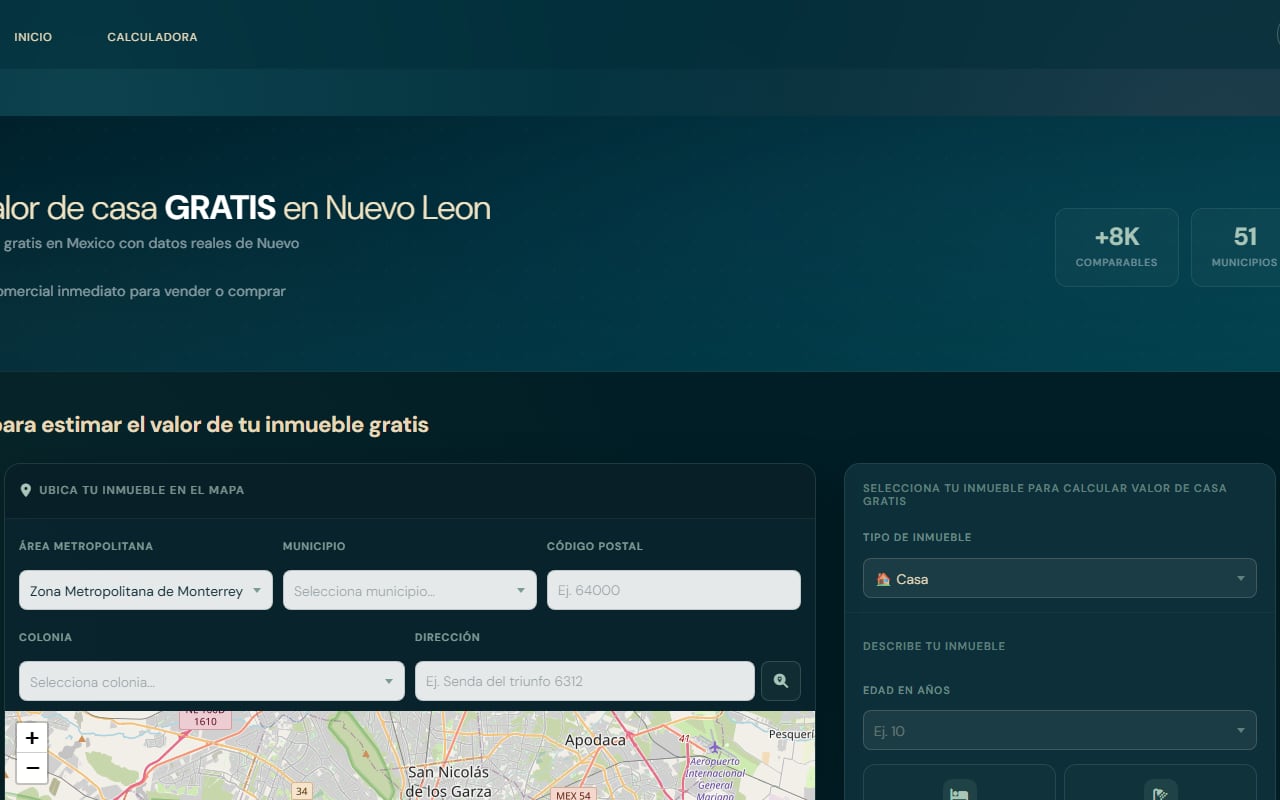Click the route 34 shield on the map
Image resolution: width=1280 pixels, height=800 pixels.
[x=302, y=791]
